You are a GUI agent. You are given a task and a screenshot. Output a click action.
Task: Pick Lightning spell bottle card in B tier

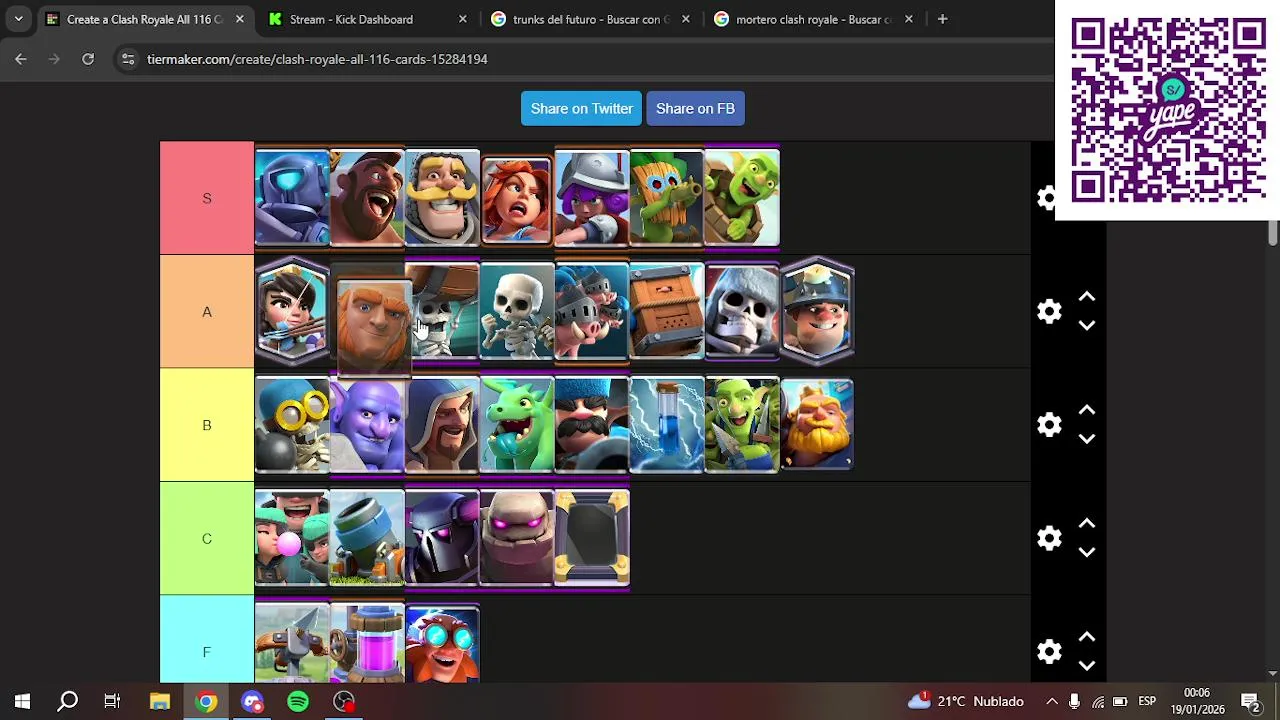(667, 425)
